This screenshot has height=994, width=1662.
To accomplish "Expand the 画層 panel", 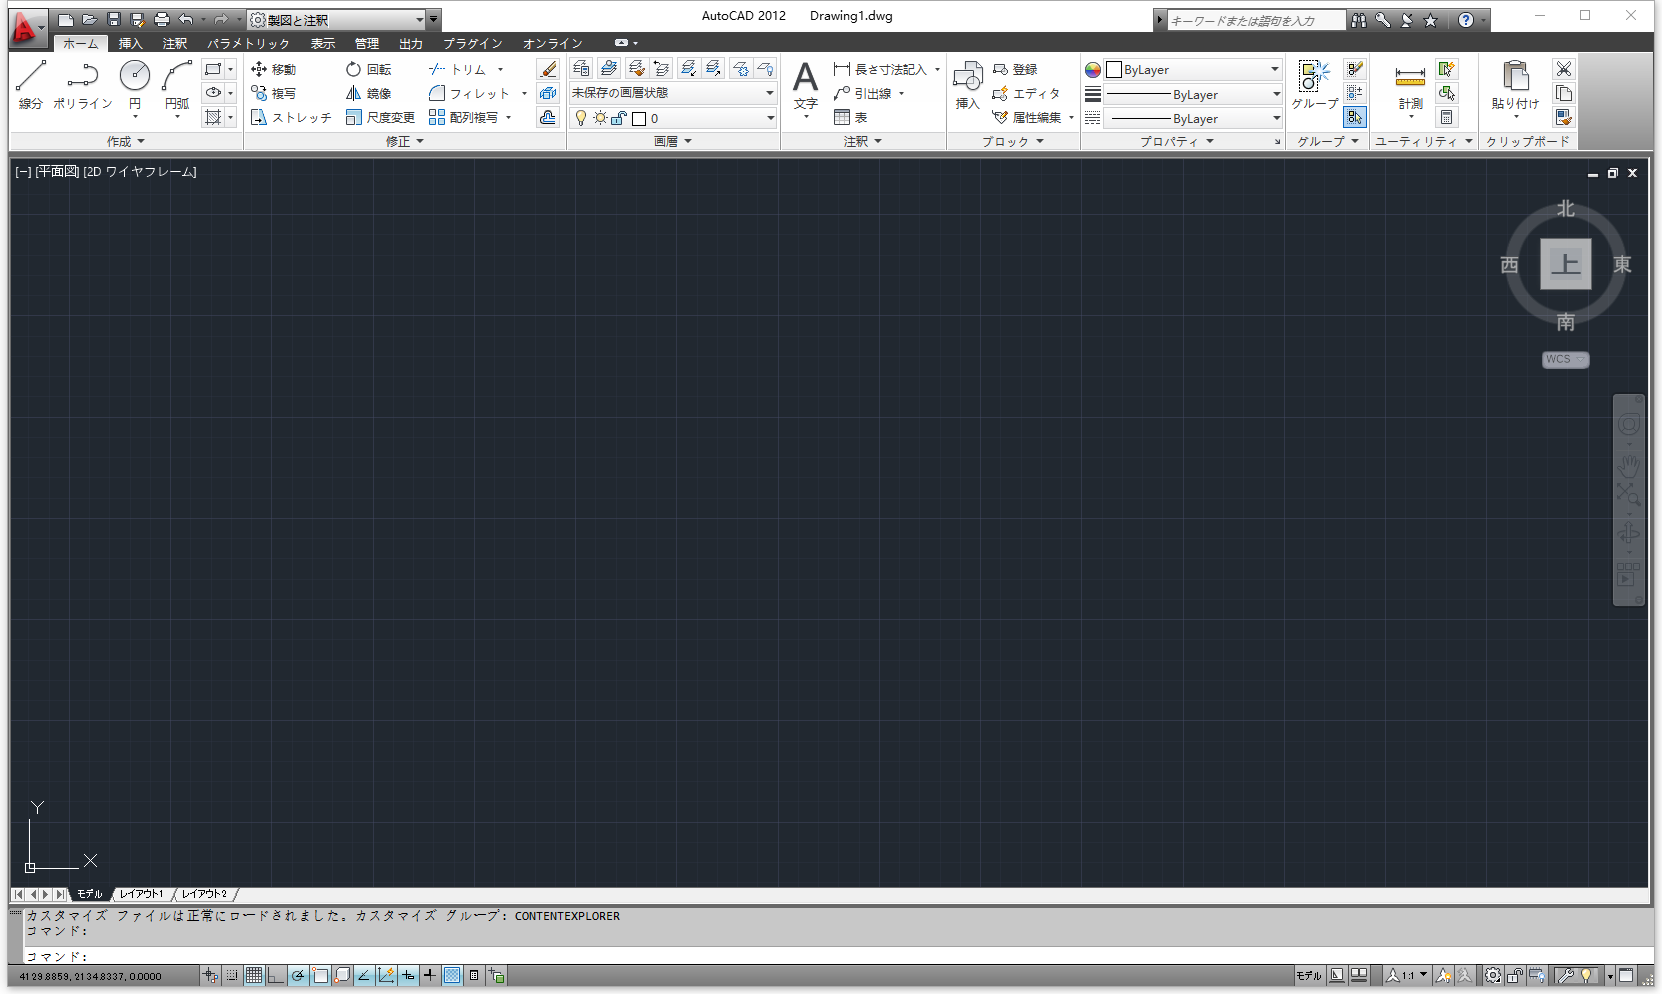I will coord(673,141).
